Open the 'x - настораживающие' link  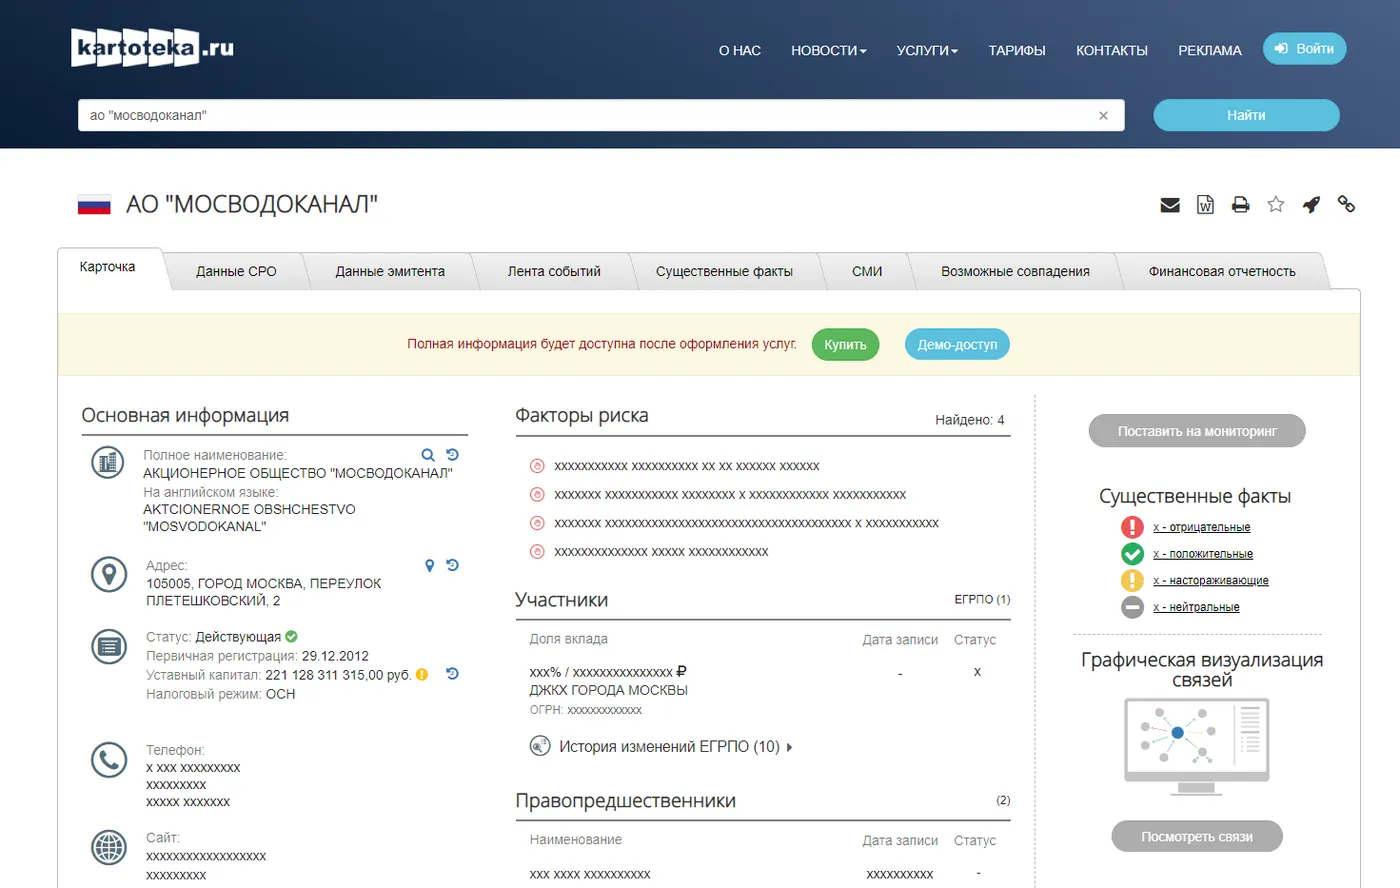pos(1210,580)
